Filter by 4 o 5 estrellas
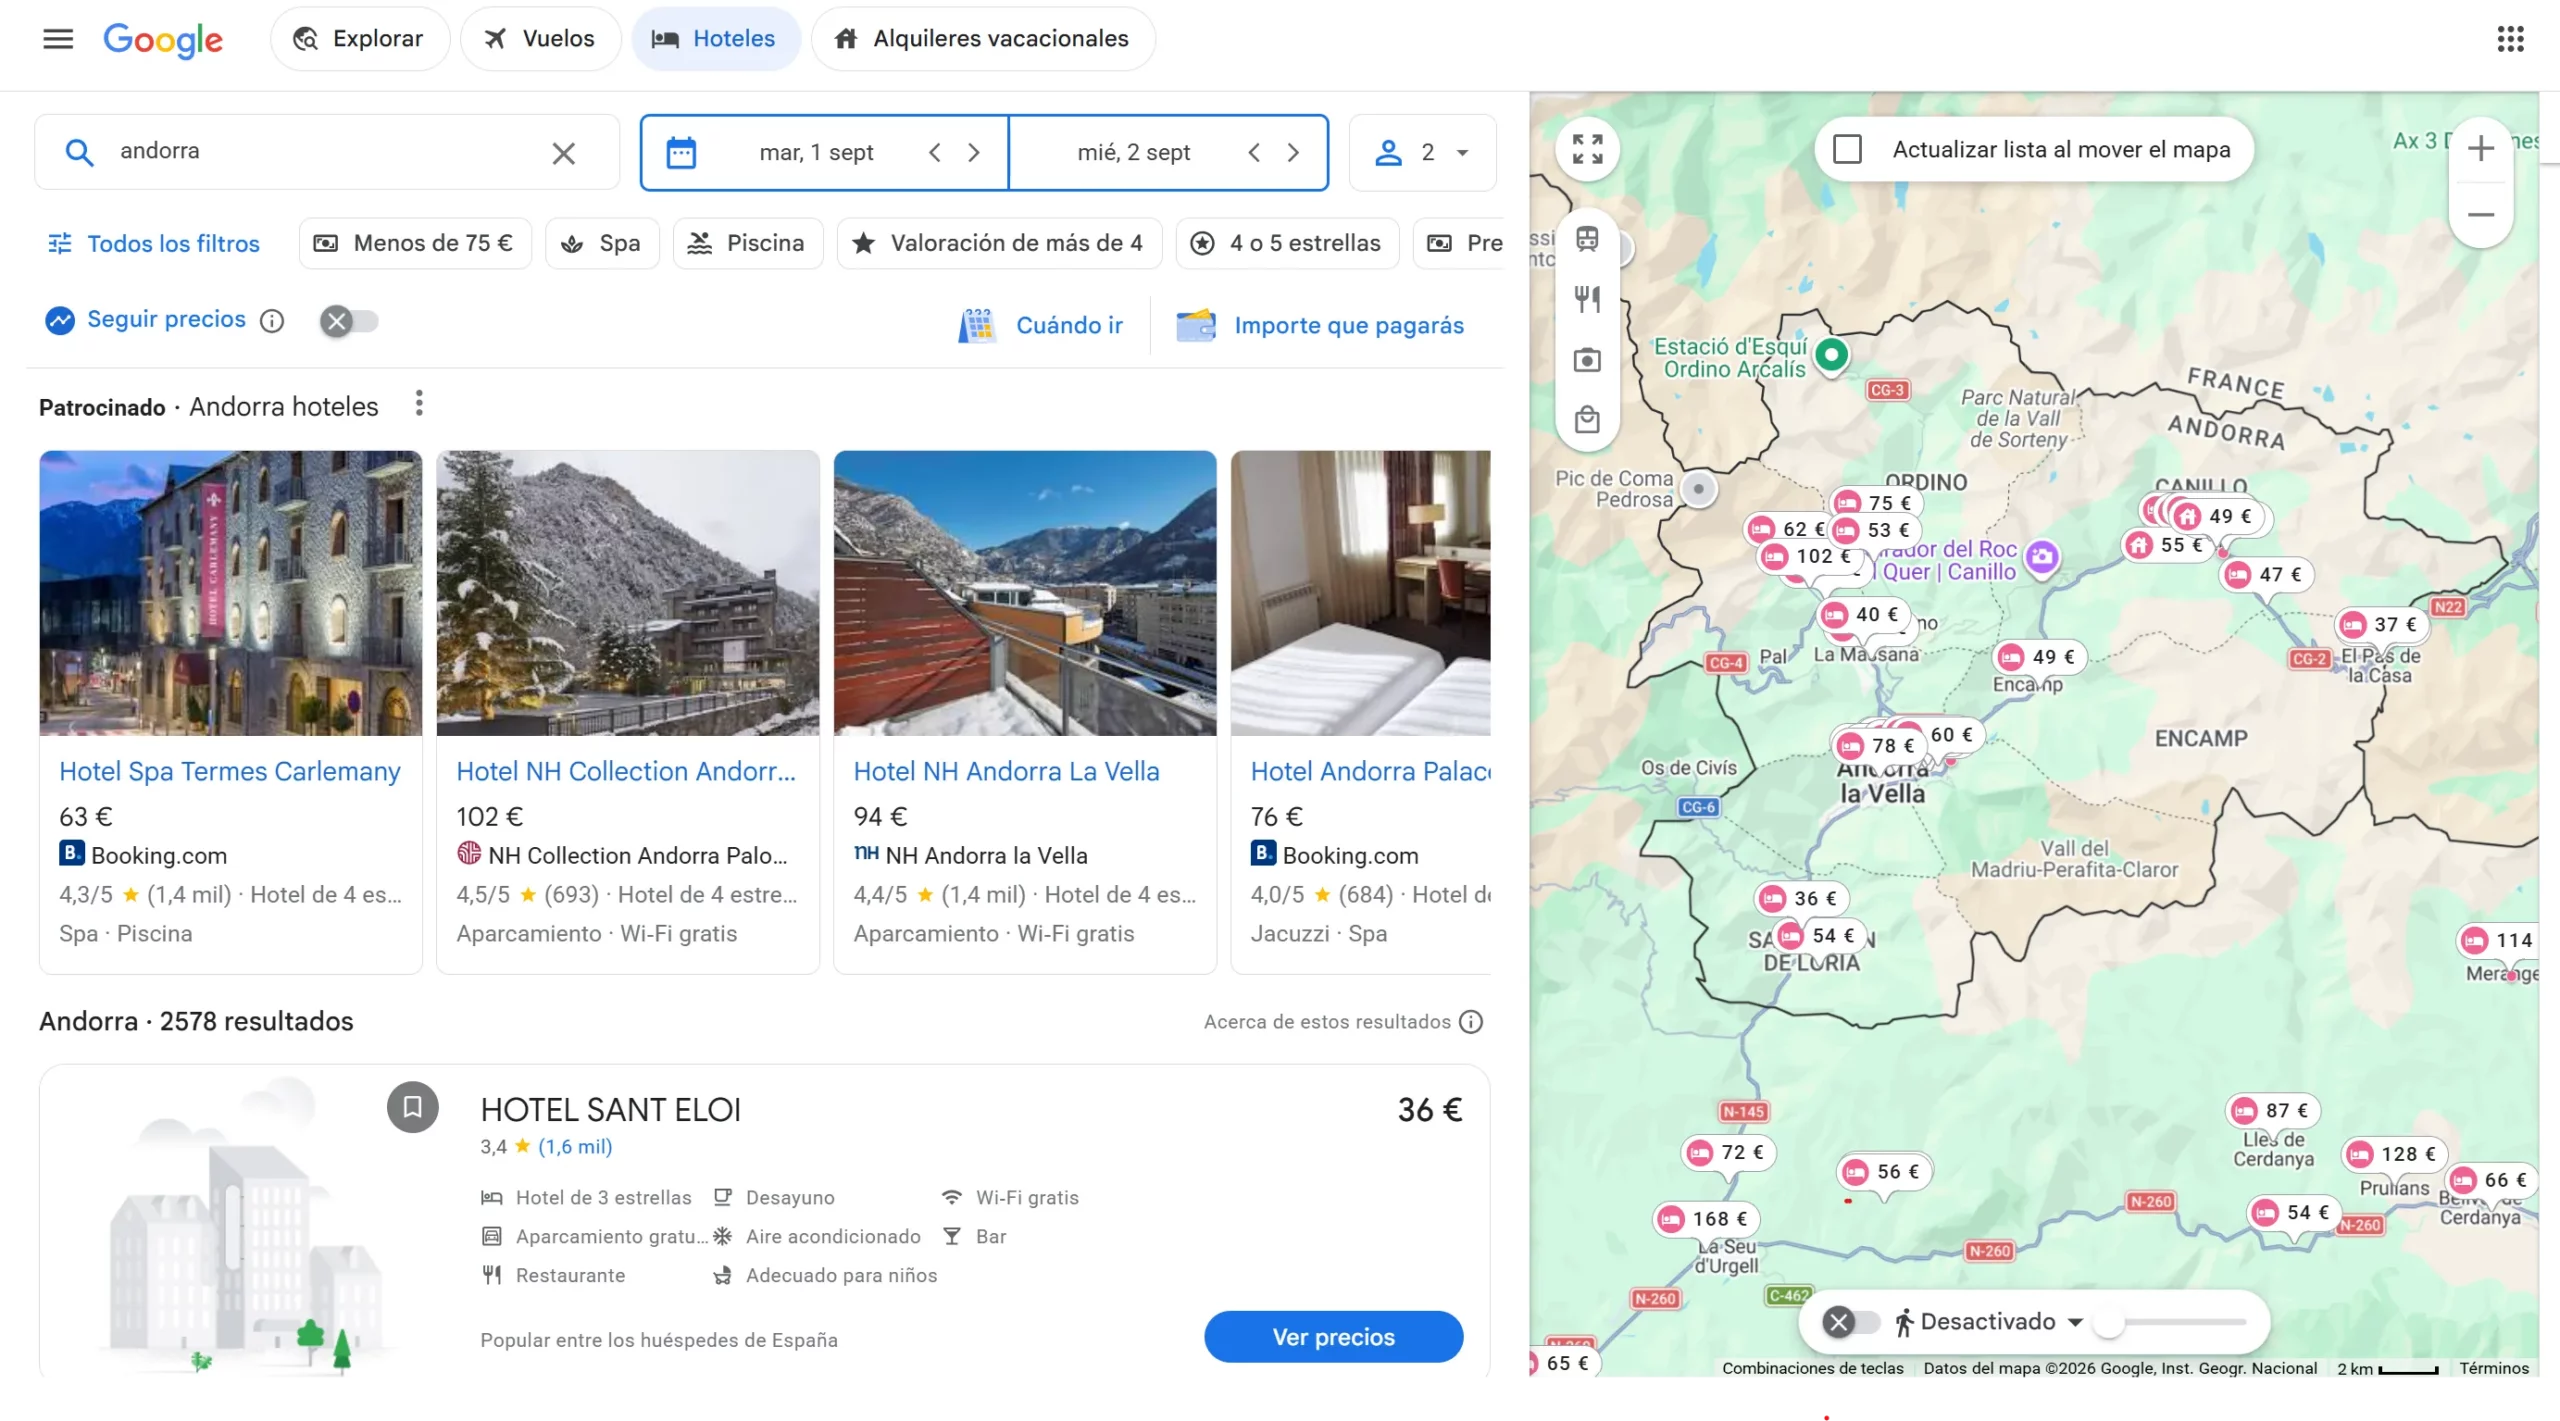Screen dimensions: 2560x1421 pyautogui.click(x=1287, y=244)
